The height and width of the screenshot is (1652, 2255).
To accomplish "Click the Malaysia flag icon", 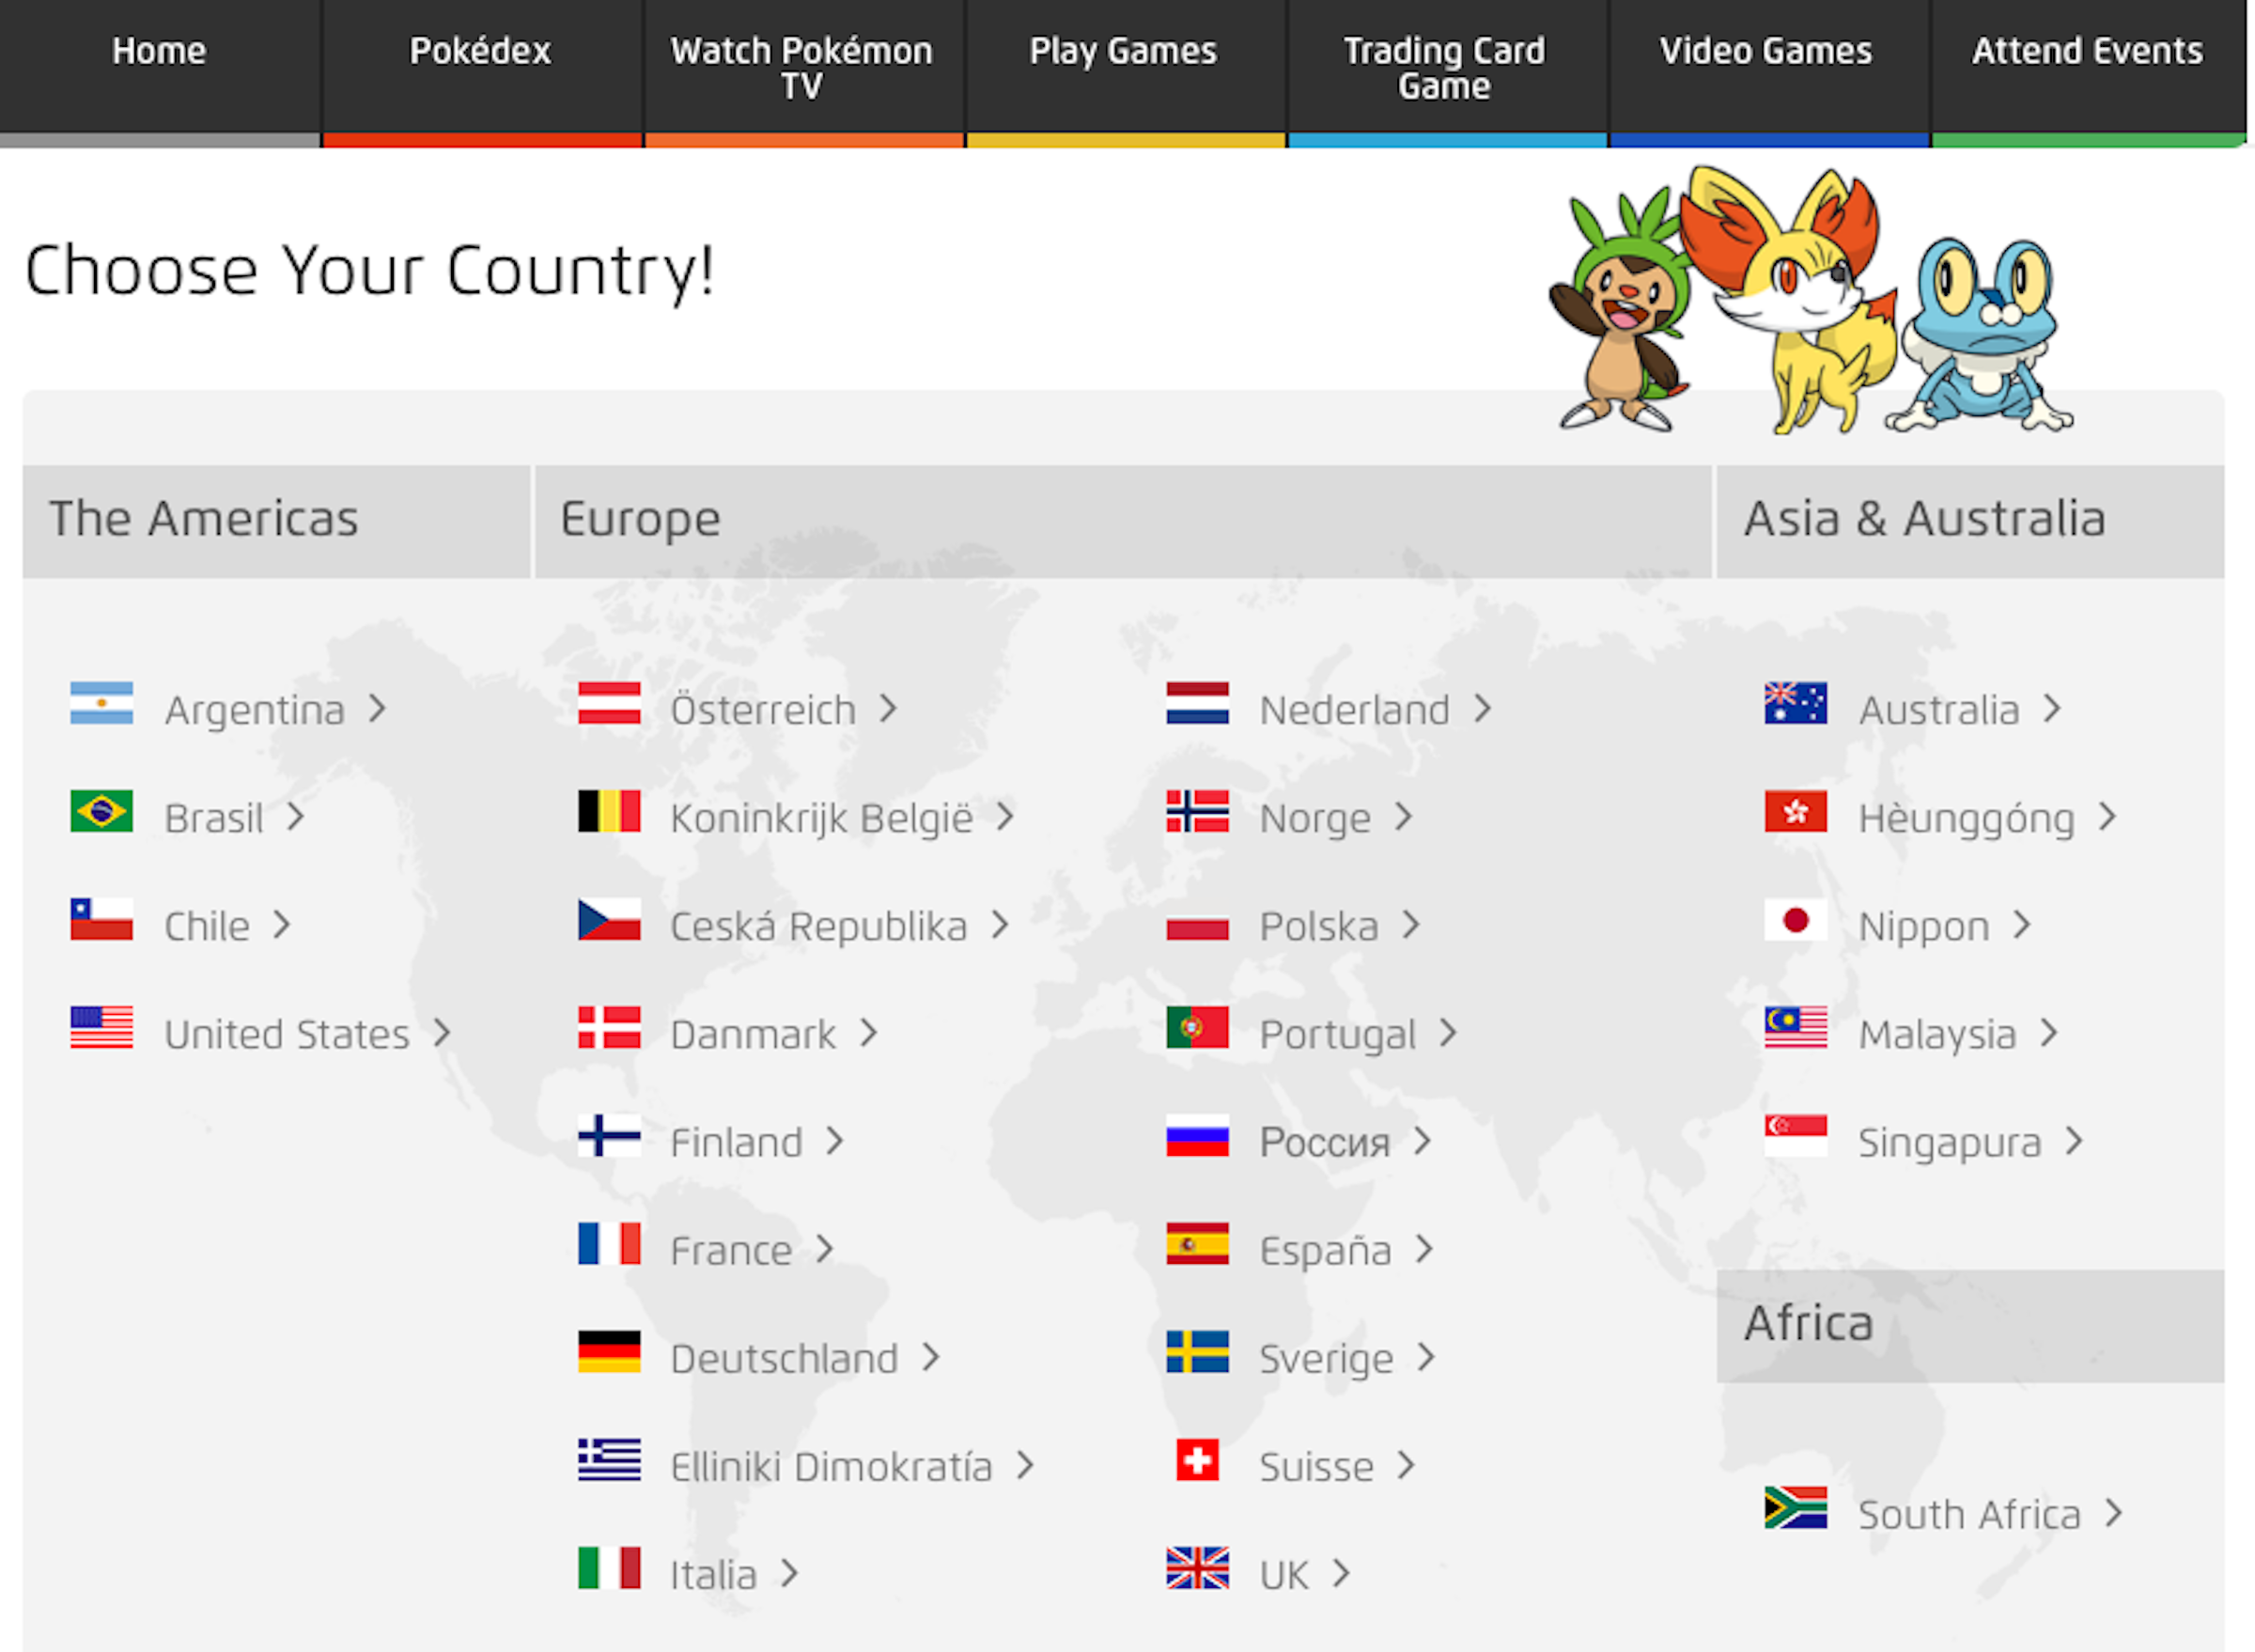I will [1795, 1028].
